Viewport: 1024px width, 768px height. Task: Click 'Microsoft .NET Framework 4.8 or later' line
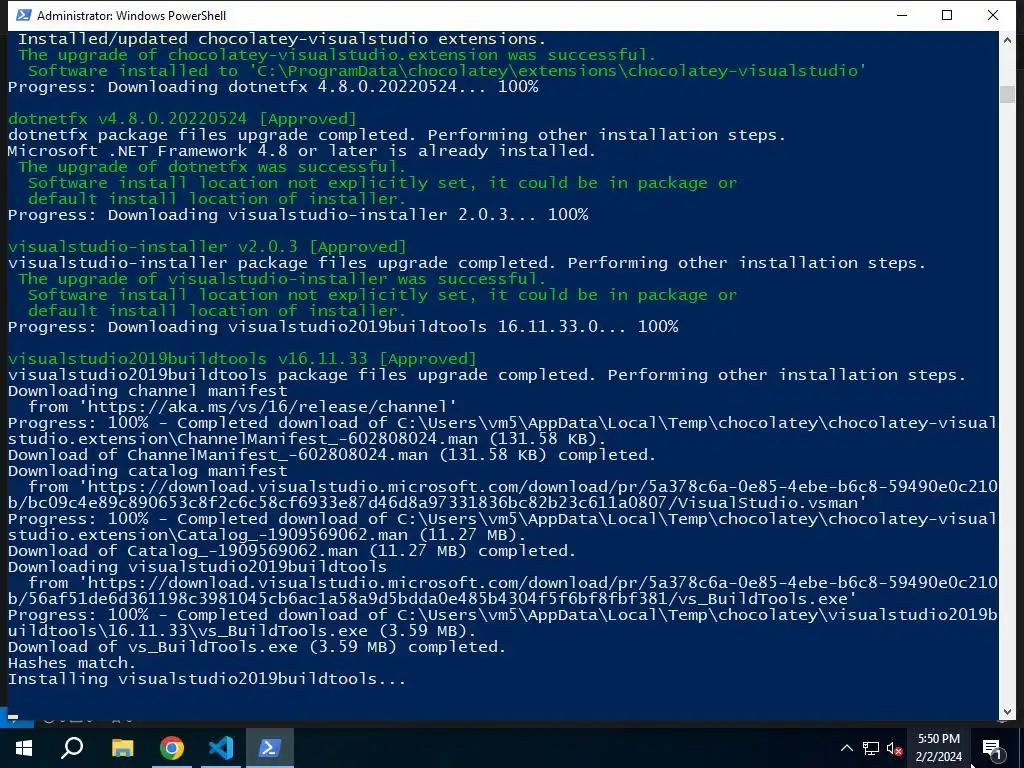coord(302,151)
